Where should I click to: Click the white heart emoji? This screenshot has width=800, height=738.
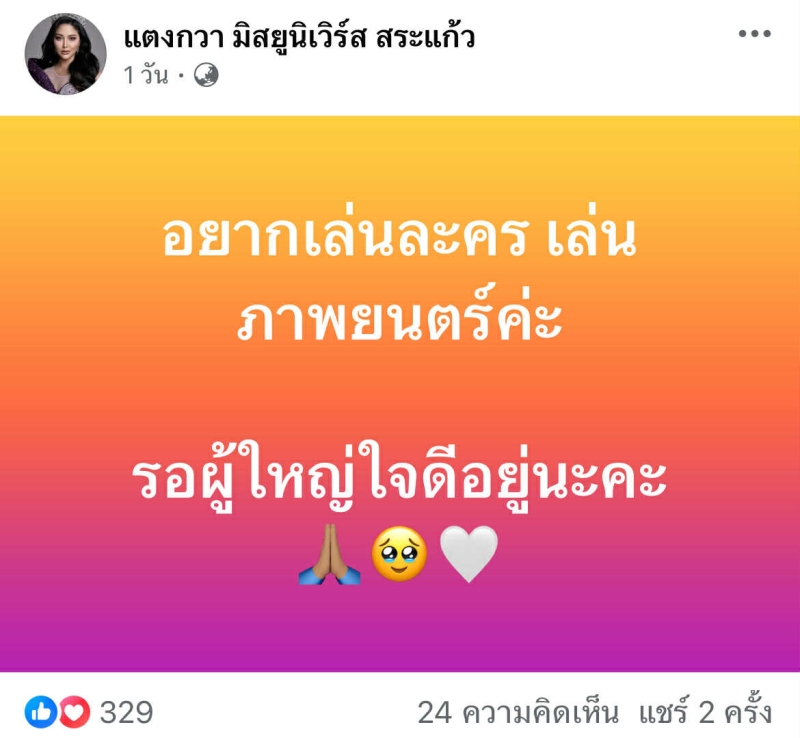(x=468, y=554)
